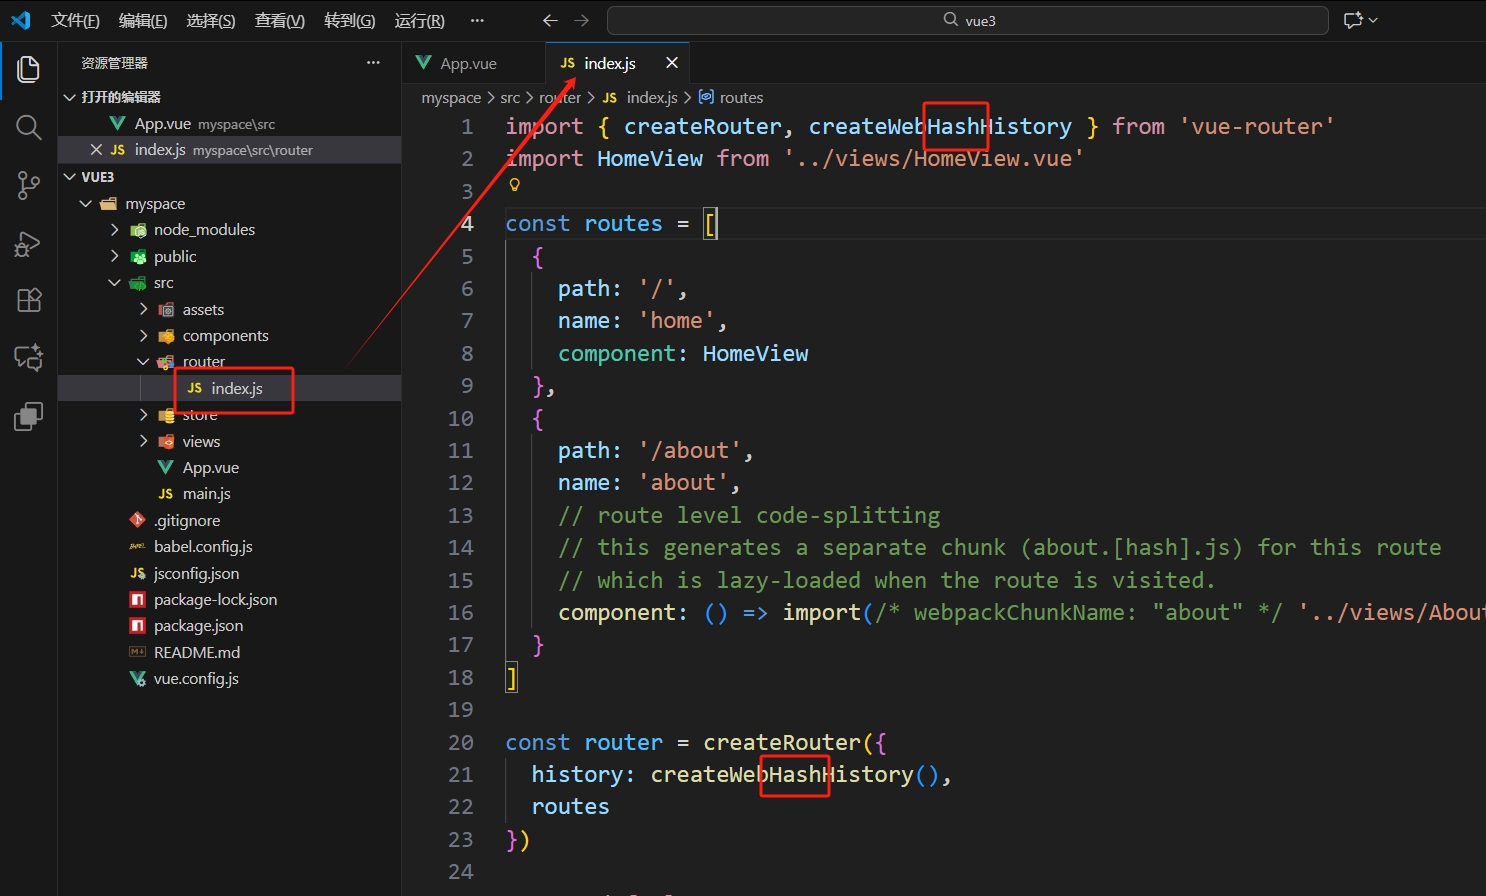The image size is (1486, 896).
Task: Expand the node_modules folder
Action: (x=204, y=230)
